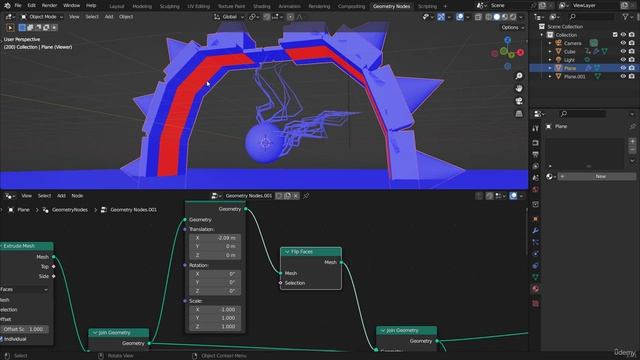Open the Render properties tab

pyautogui.click(x=535, y=143)
